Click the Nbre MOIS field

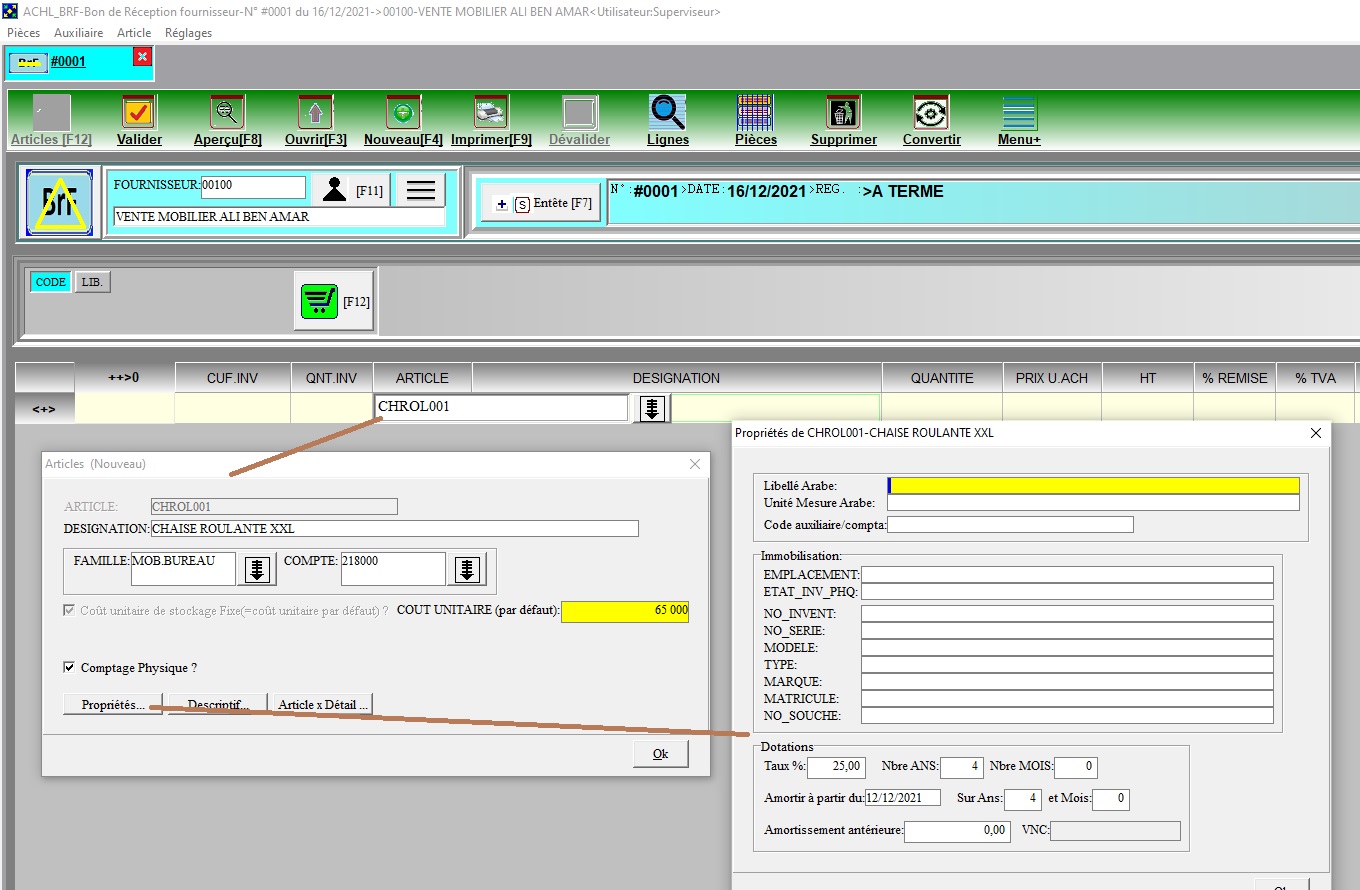pos(1076,768)
